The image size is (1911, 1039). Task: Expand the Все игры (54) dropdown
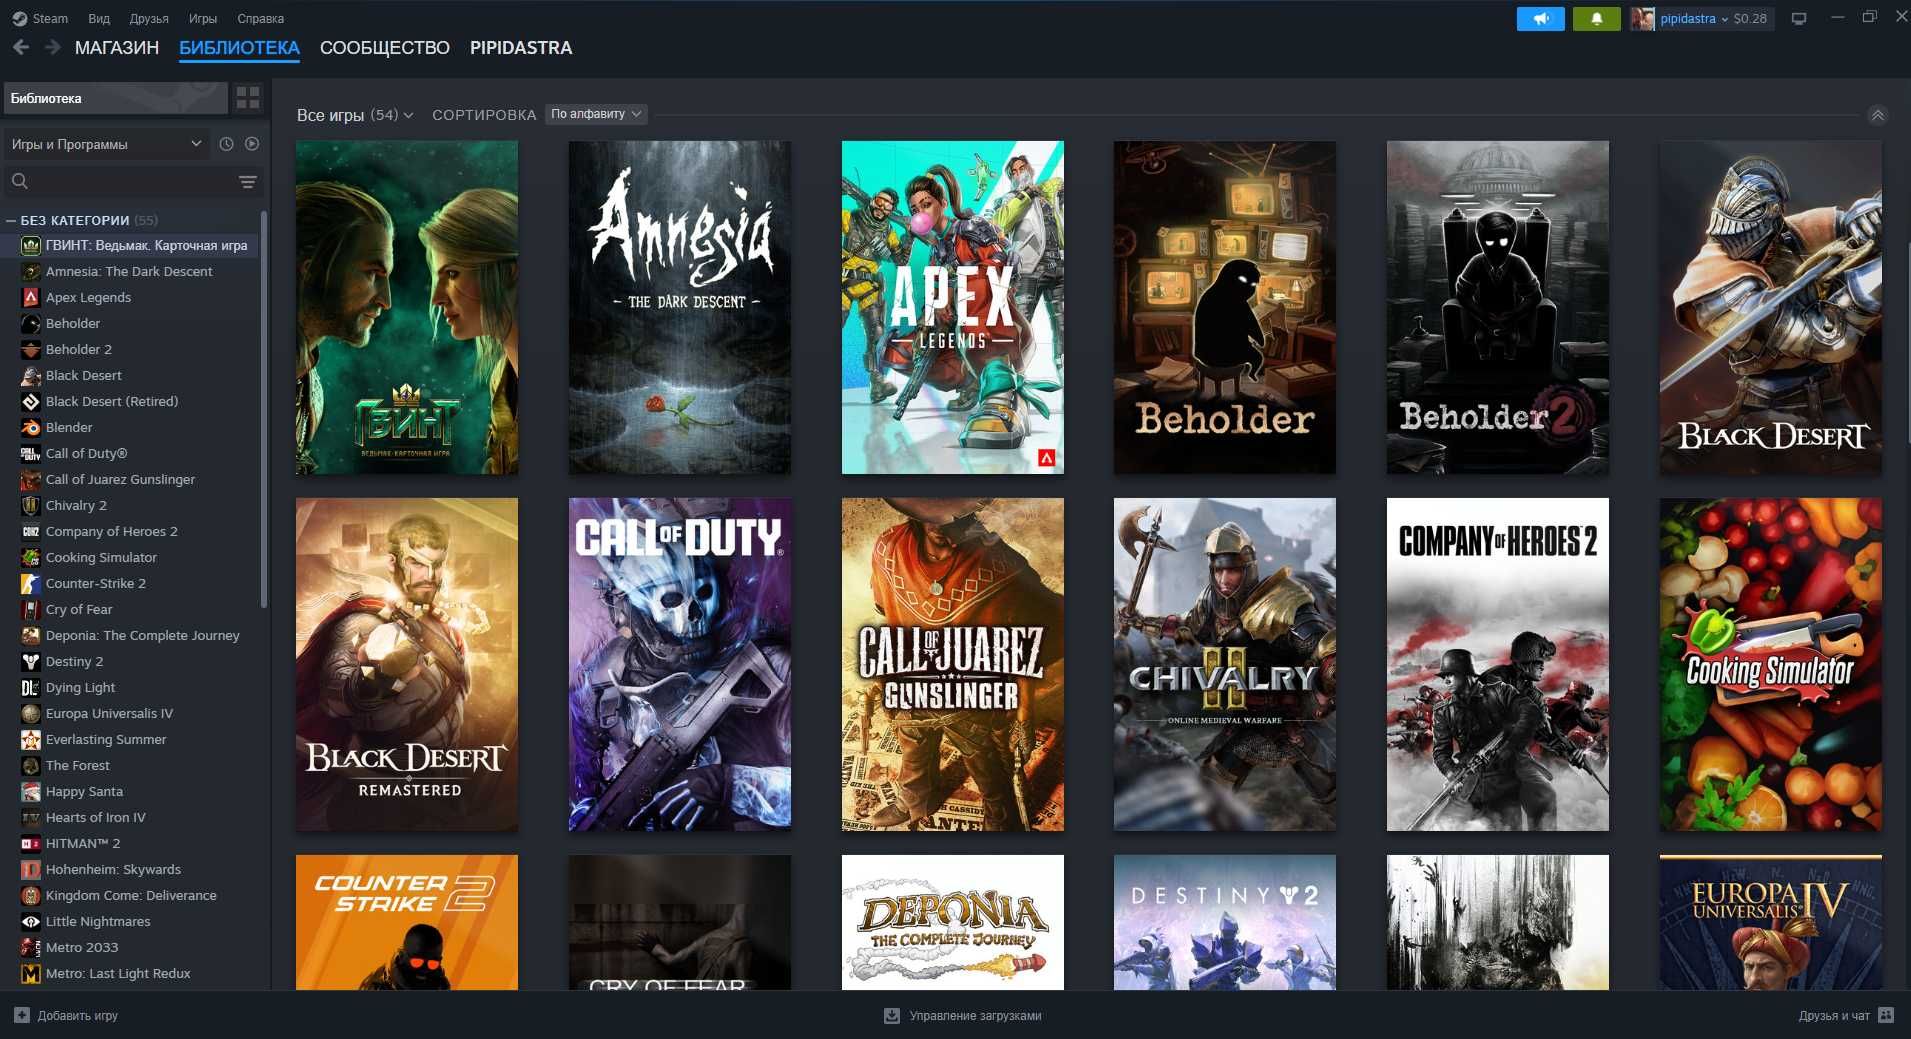click(355, 115)
